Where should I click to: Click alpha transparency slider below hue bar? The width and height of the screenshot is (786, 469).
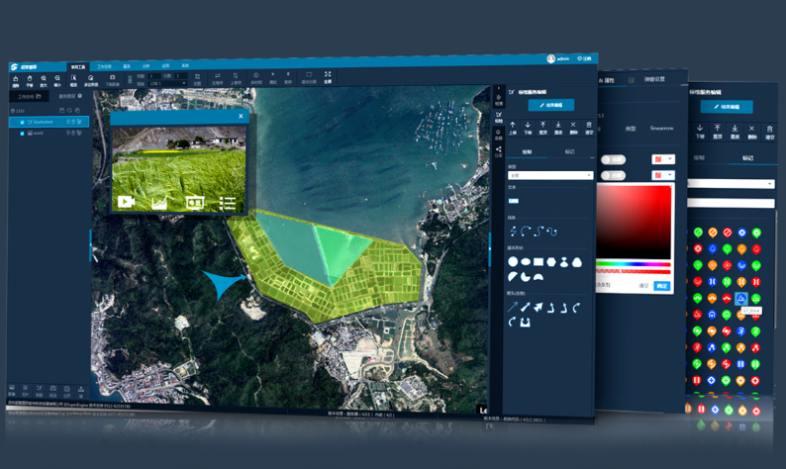[634, 272]
